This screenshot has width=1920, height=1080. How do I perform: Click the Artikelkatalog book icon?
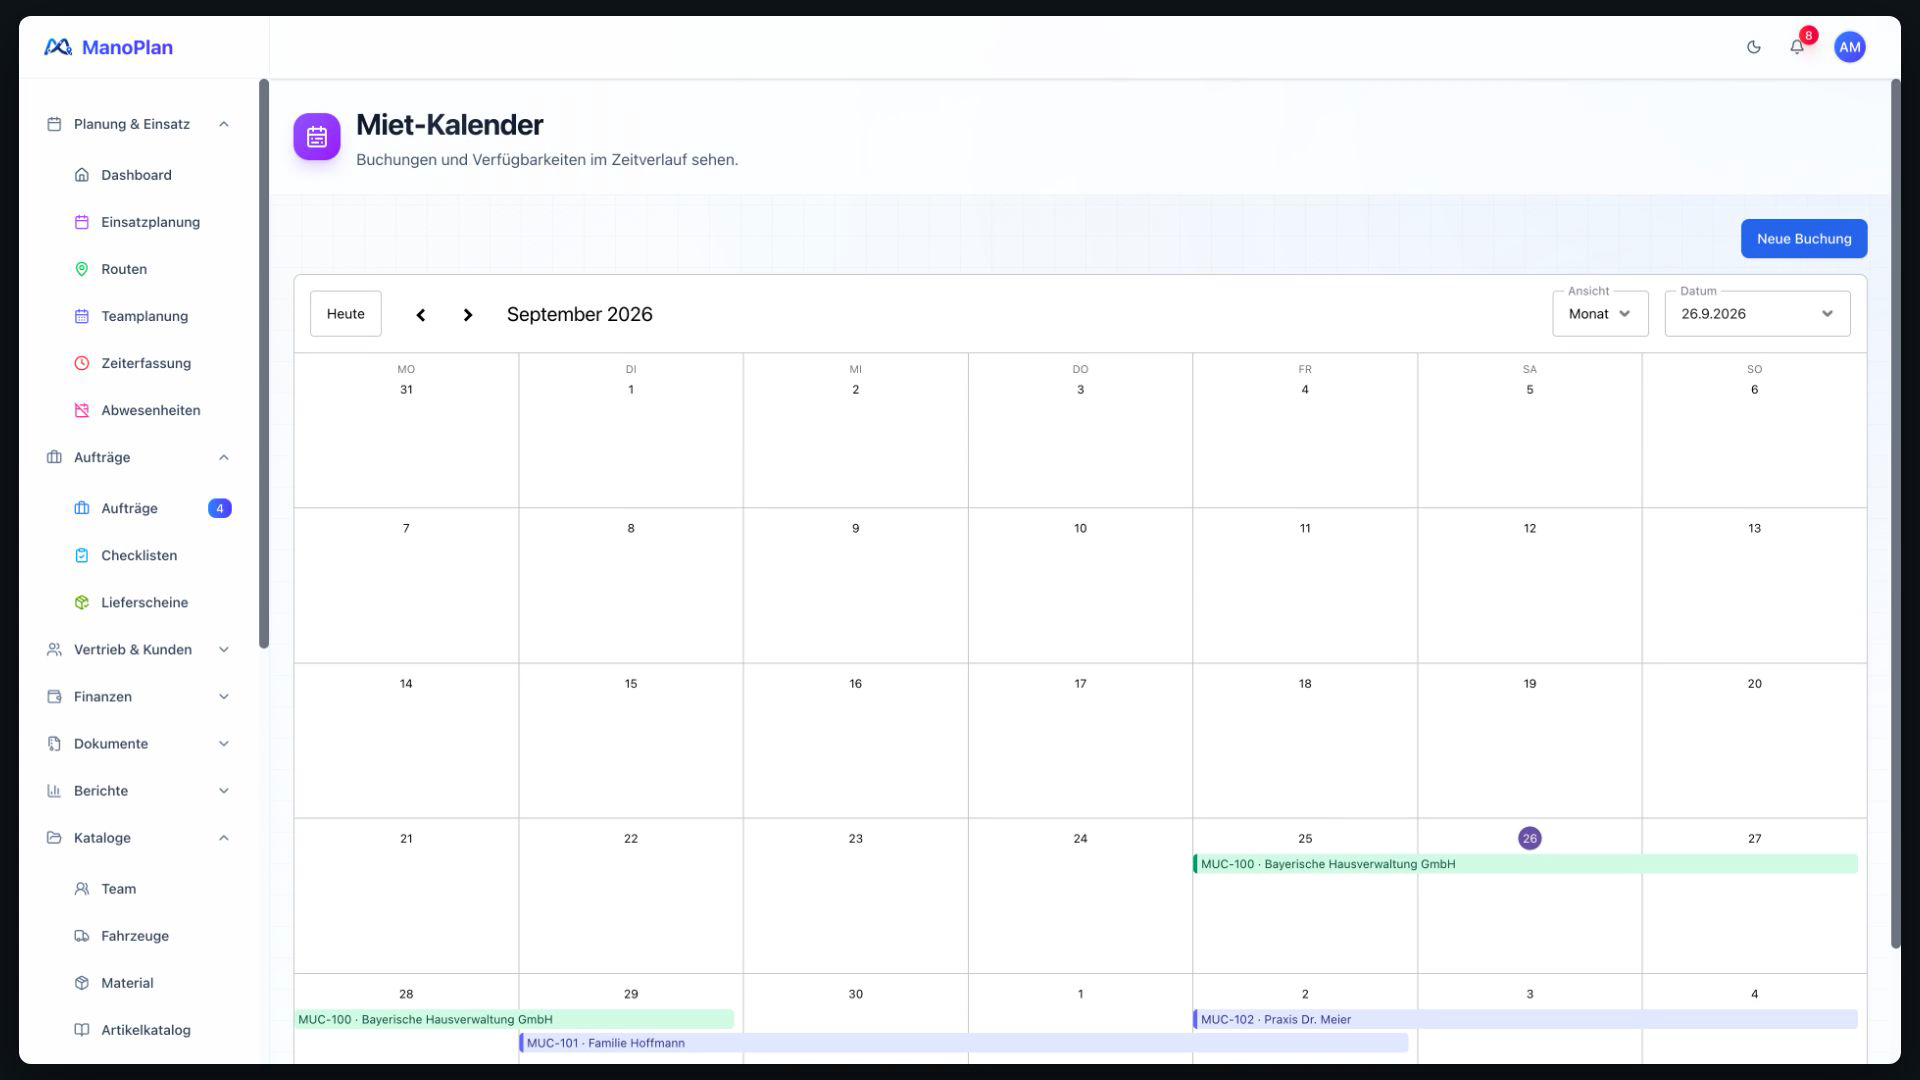82,1030
